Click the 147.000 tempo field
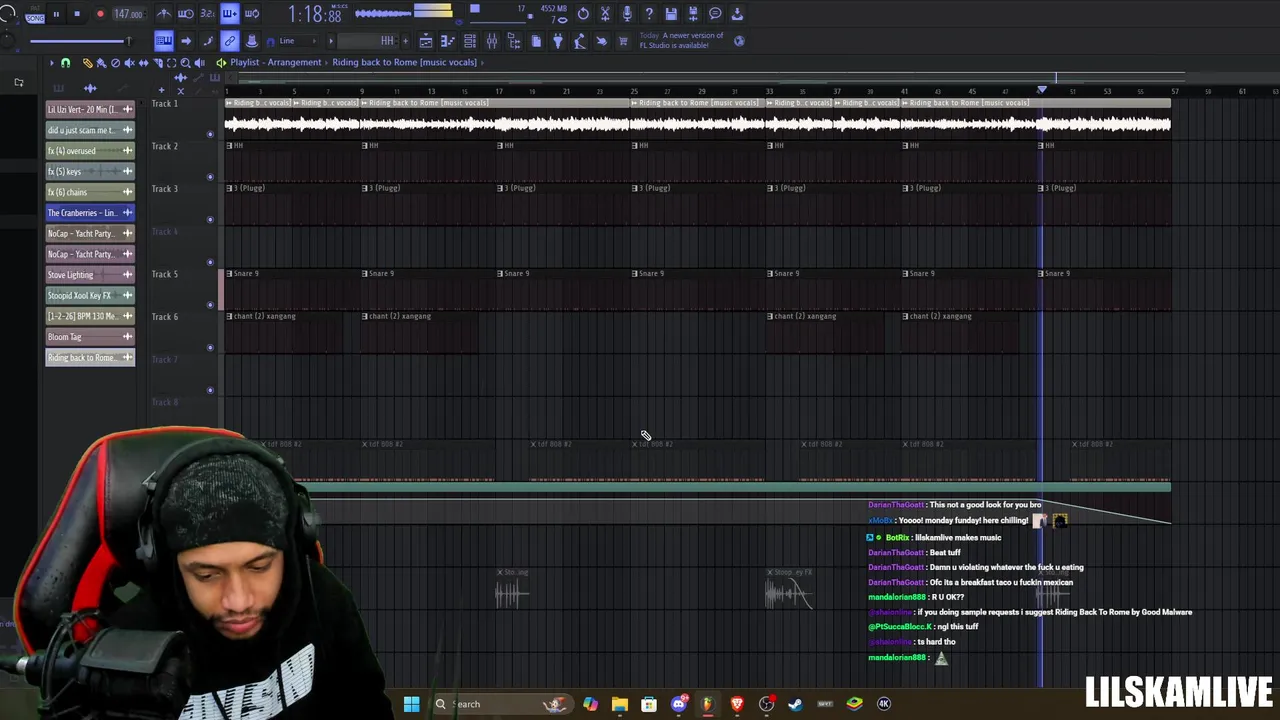This screenshot has height=720, width=1280. pos(129,14)
